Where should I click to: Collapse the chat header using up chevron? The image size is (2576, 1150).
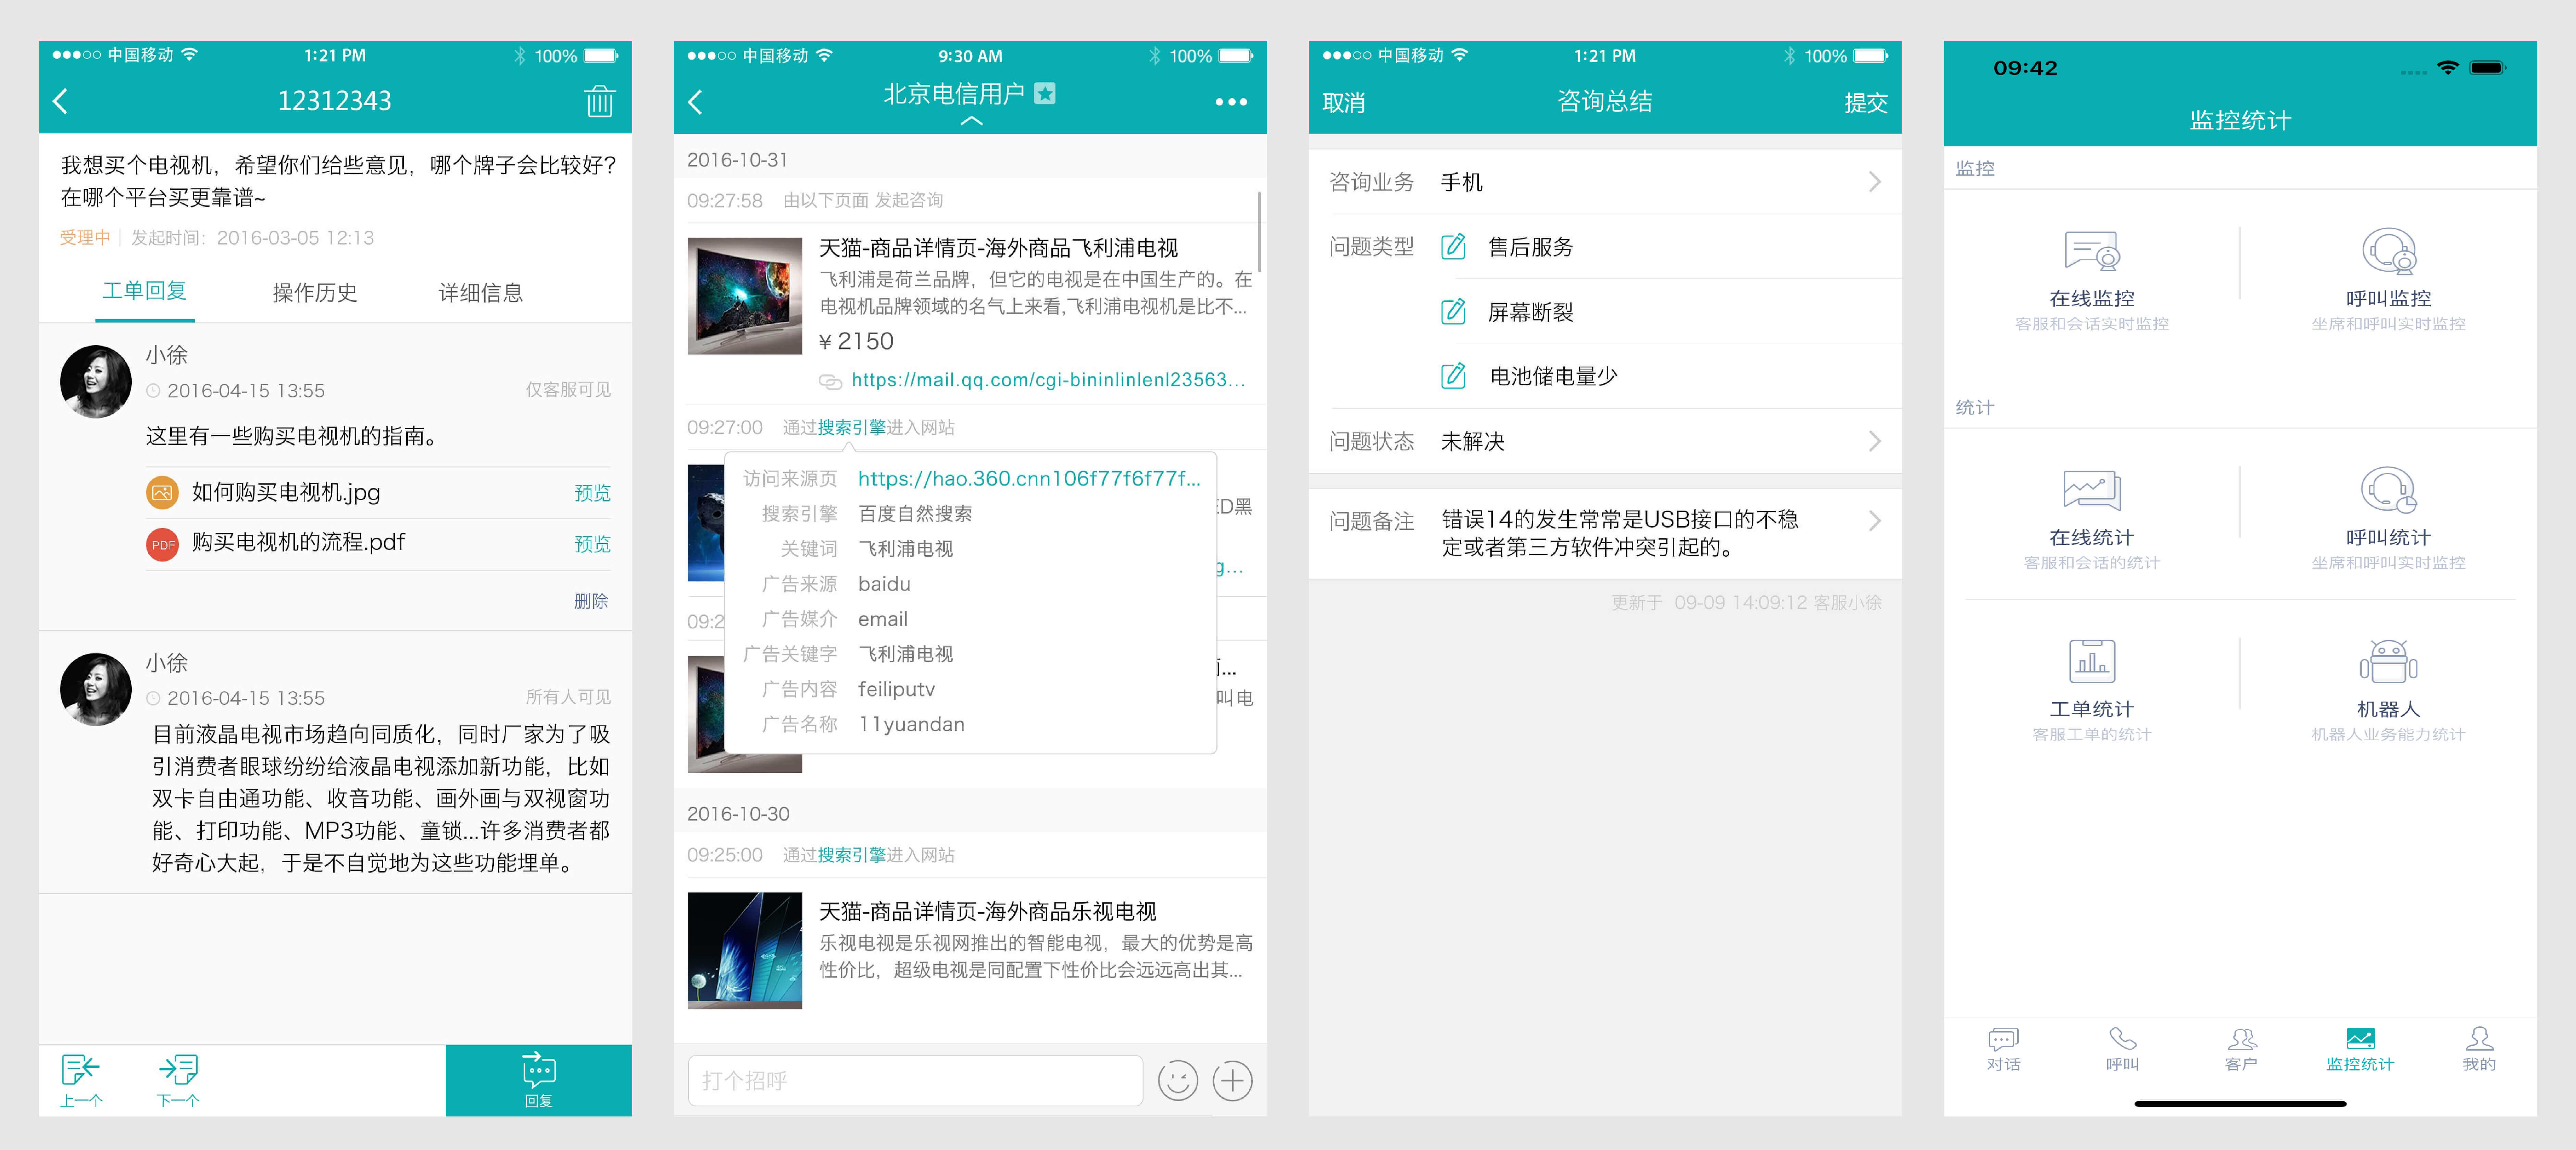point(971,121)
